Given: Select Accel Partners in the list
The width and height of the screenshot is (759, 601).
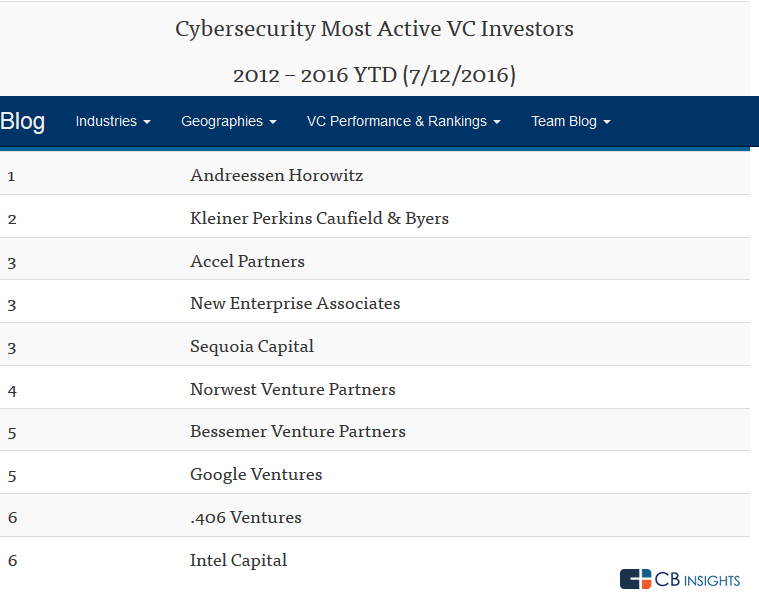Looking at the screenshot, I should click(x=247, y=261).
